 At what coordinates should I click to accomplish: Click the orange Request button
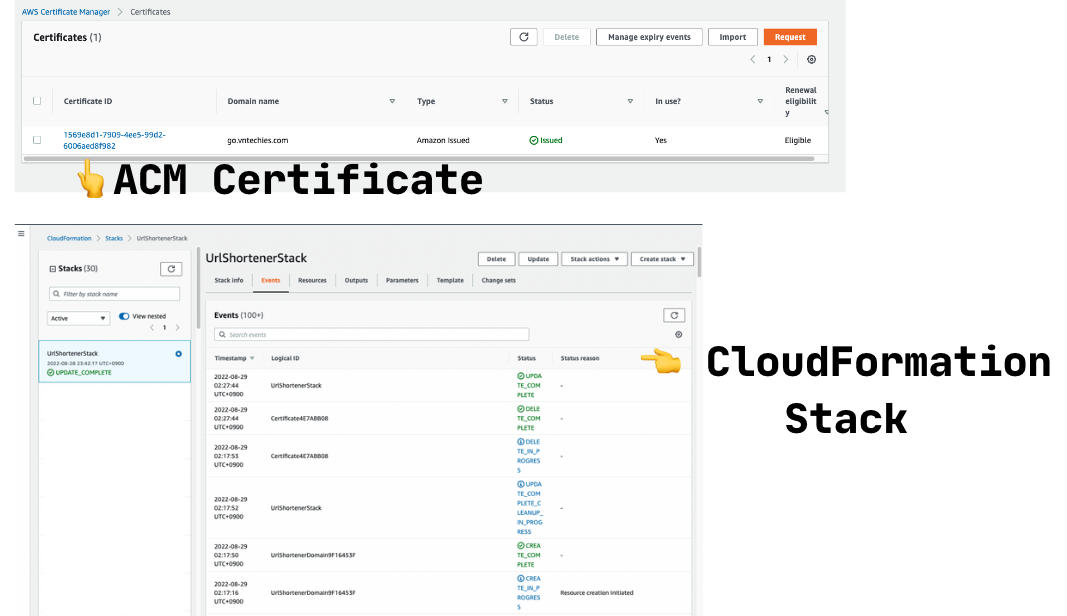point(789,37)
